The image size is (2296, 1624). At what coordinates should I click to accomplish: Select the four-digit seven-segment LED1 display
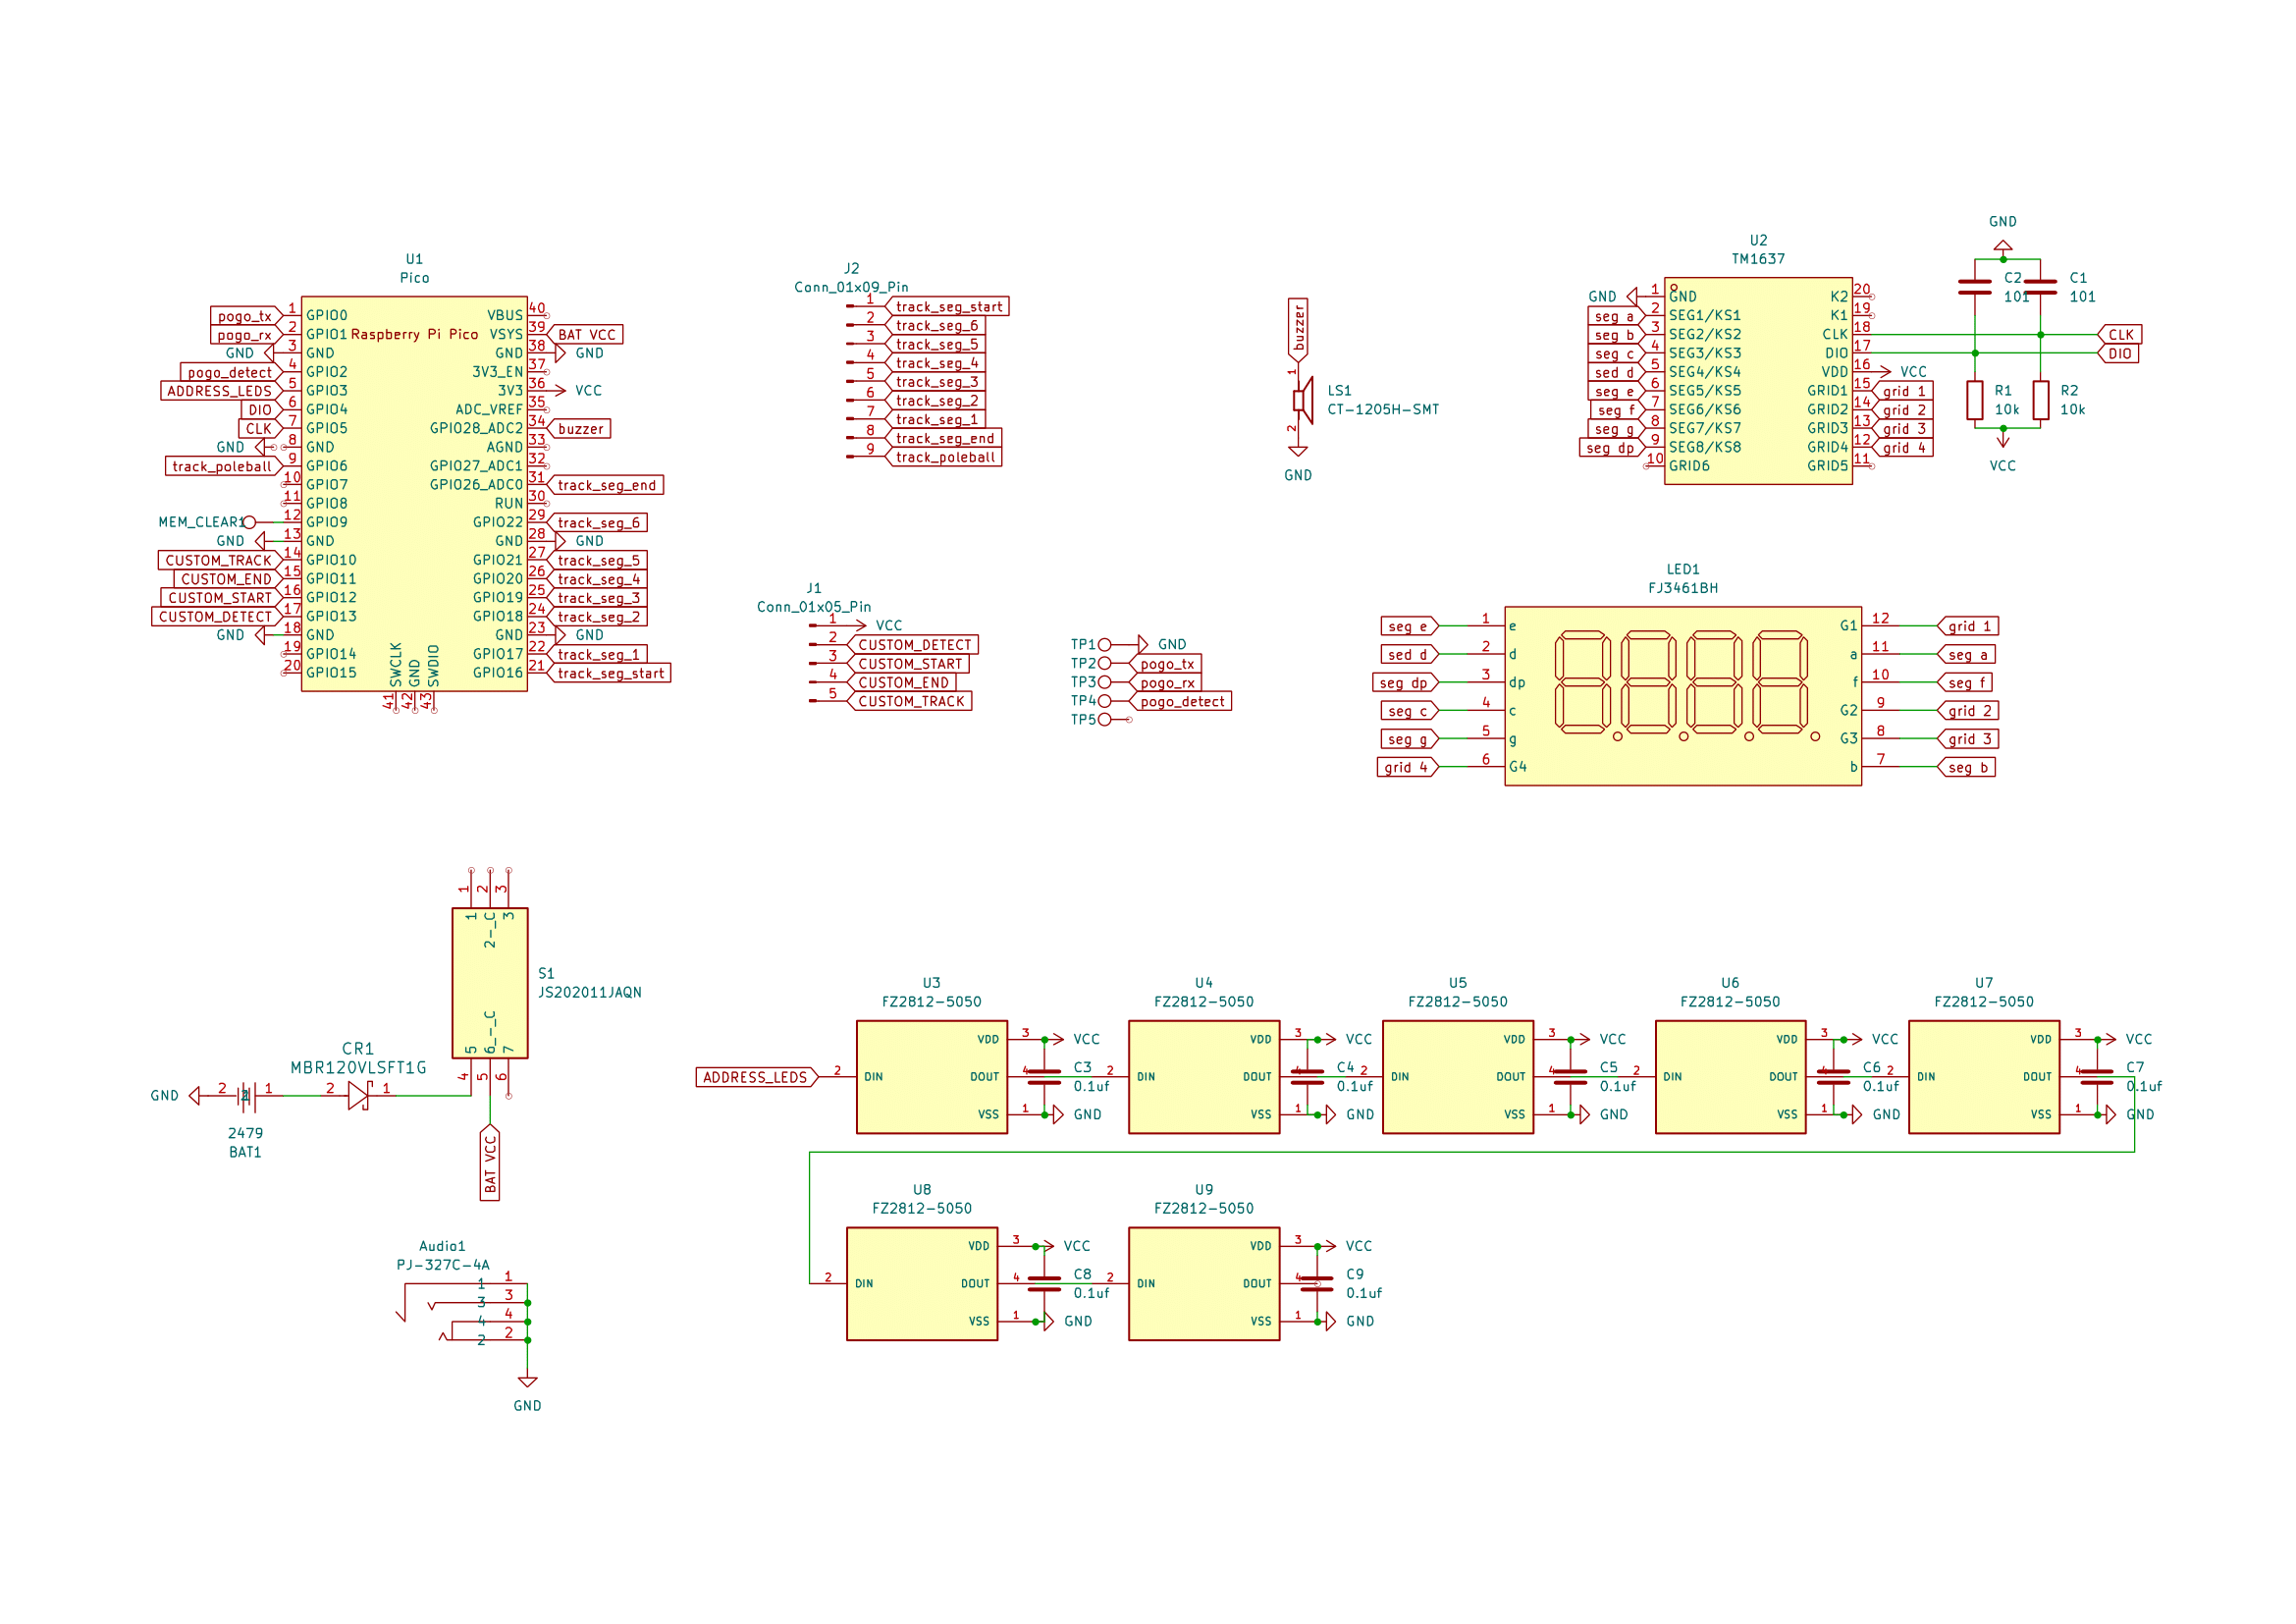(1682, 695)
